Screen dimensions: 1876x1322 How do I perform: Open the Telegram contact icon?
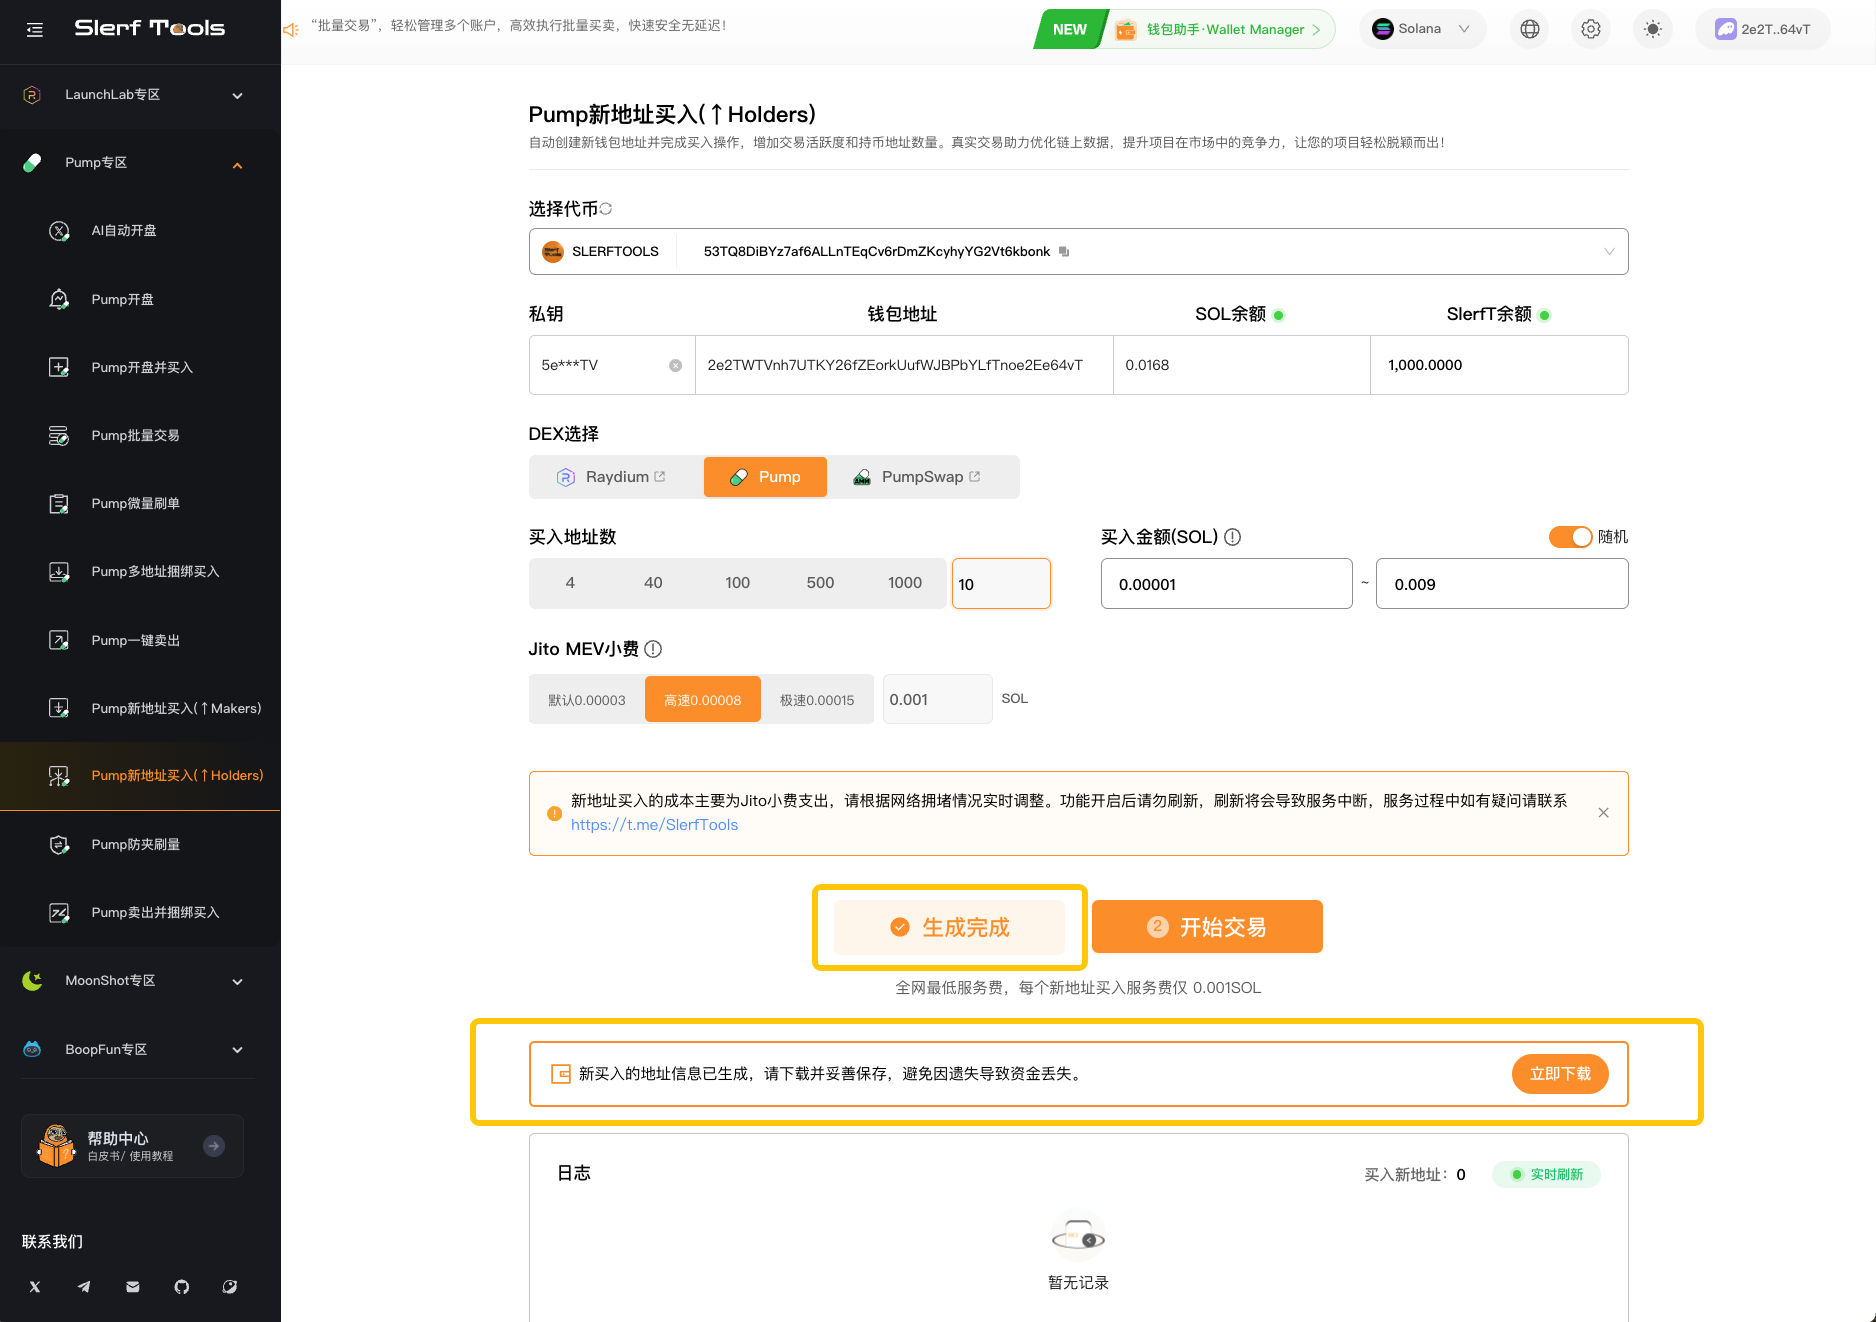click(84, 1287)
